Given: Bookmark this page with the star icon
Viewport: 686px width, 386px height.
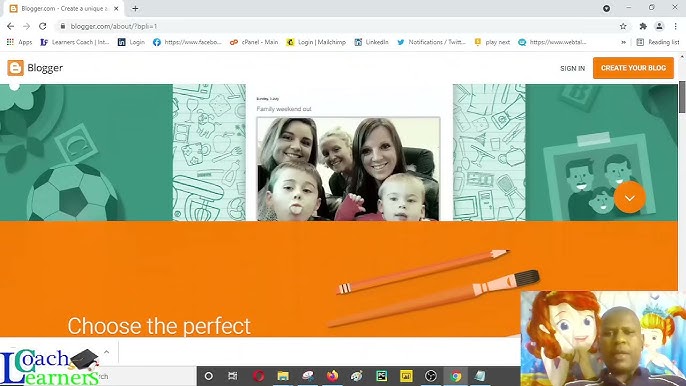Looking at the screenshot, I should tap(623, 26).
